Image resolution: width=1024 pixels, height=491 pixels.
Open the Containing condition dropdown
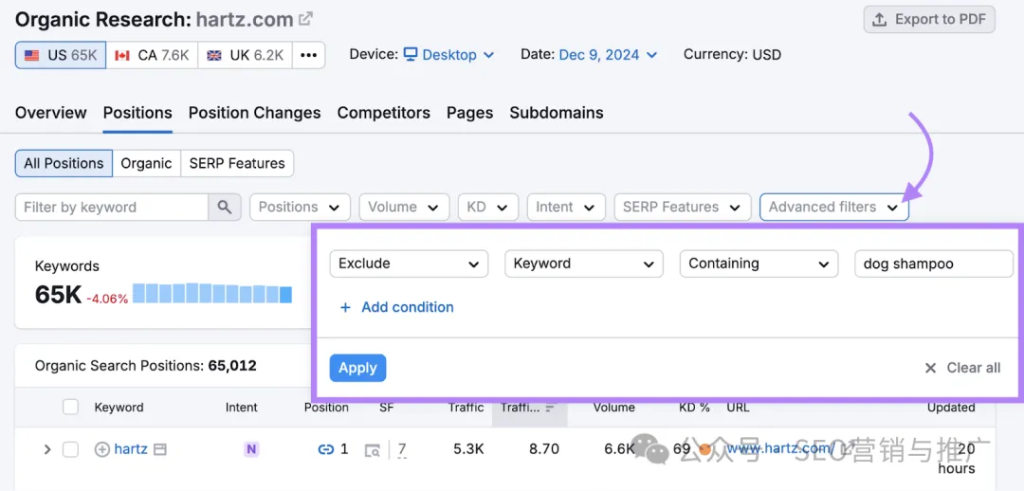[x=758, y=264]
